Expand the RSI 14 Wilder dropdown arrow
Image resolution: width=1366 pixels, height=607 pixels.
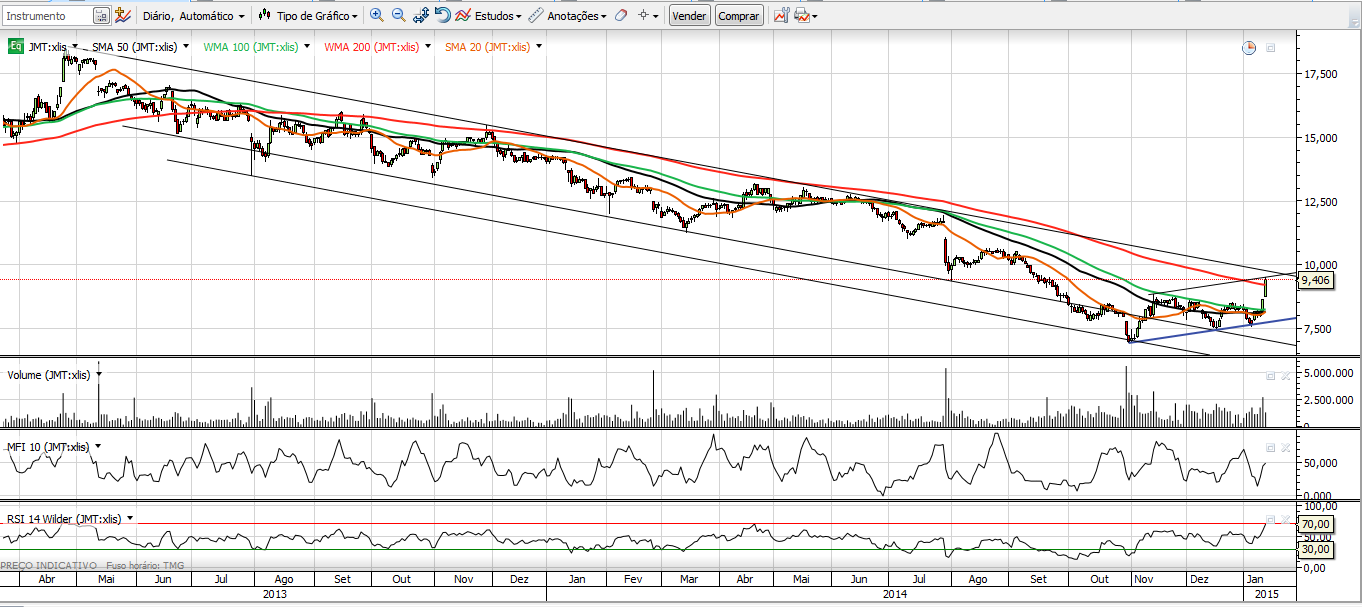tap(130, 518)
